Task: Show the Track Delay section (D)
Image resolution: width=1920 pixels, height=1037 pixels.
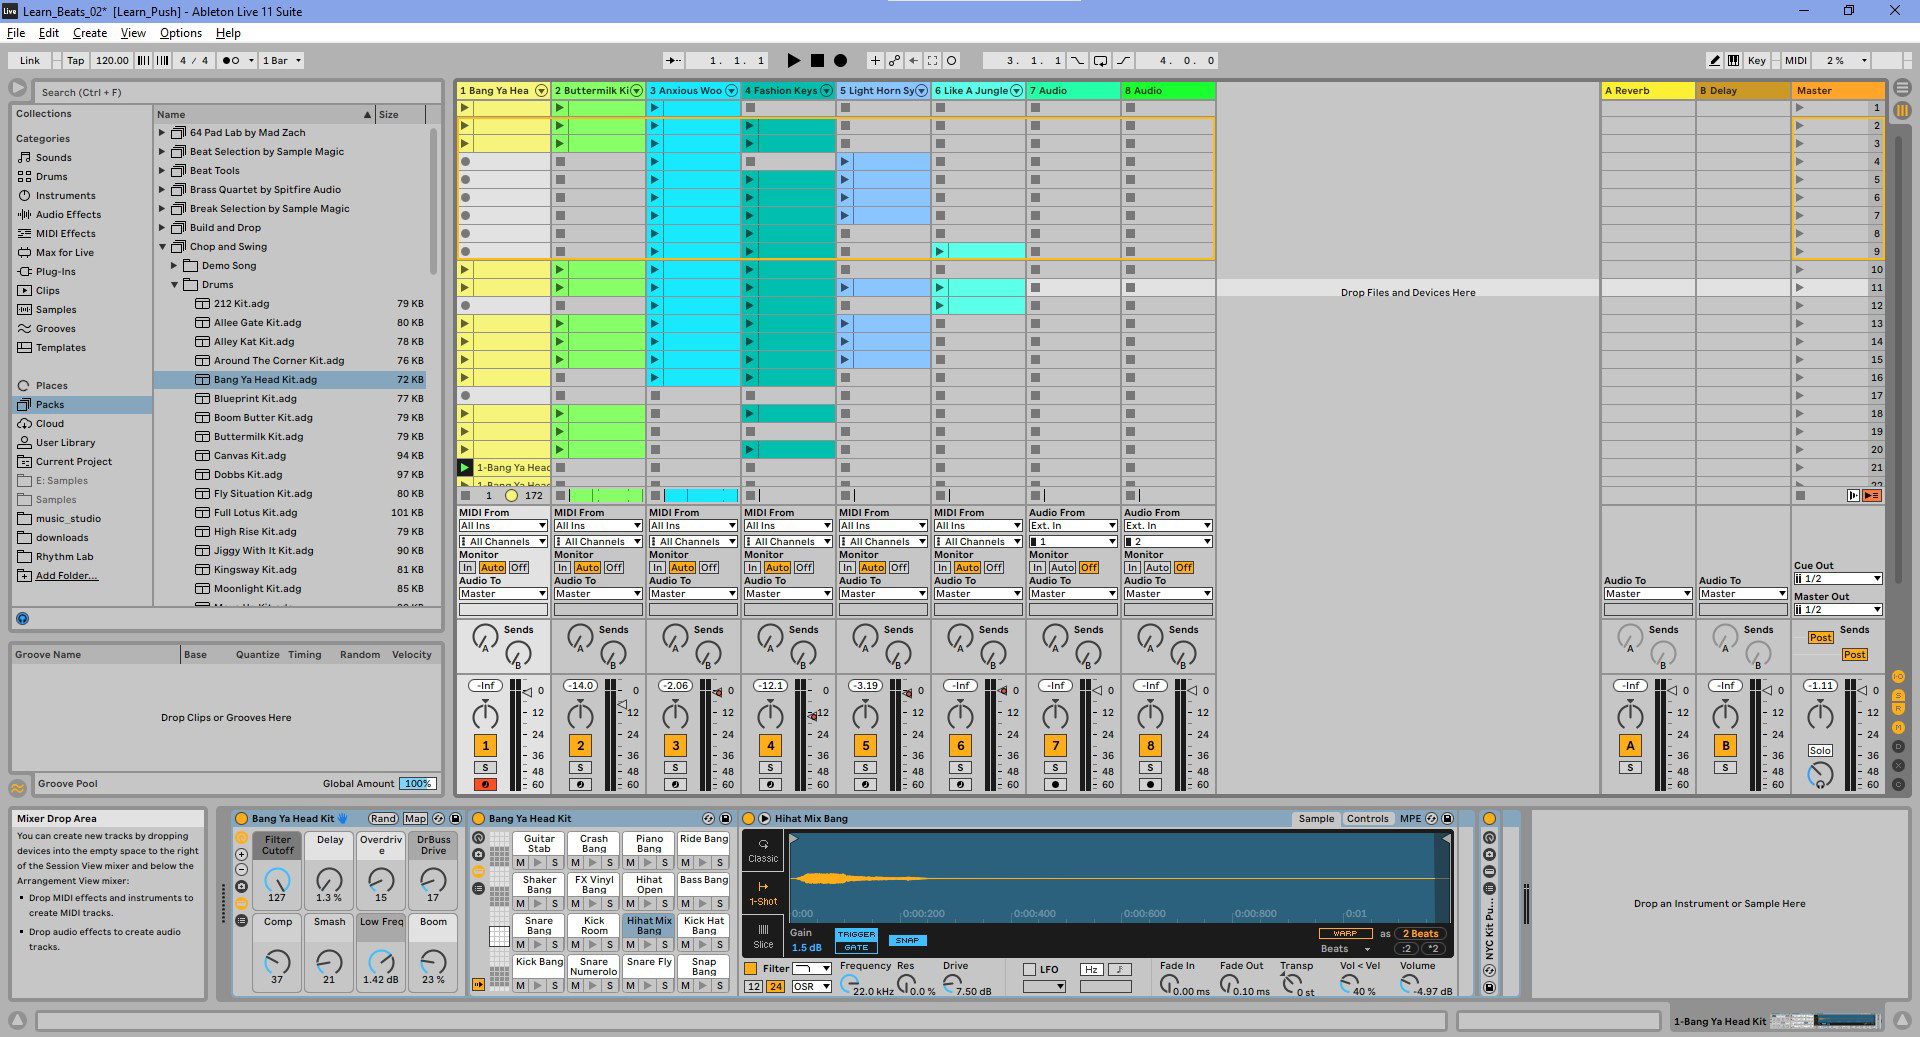Action: tap(1899, 749)
